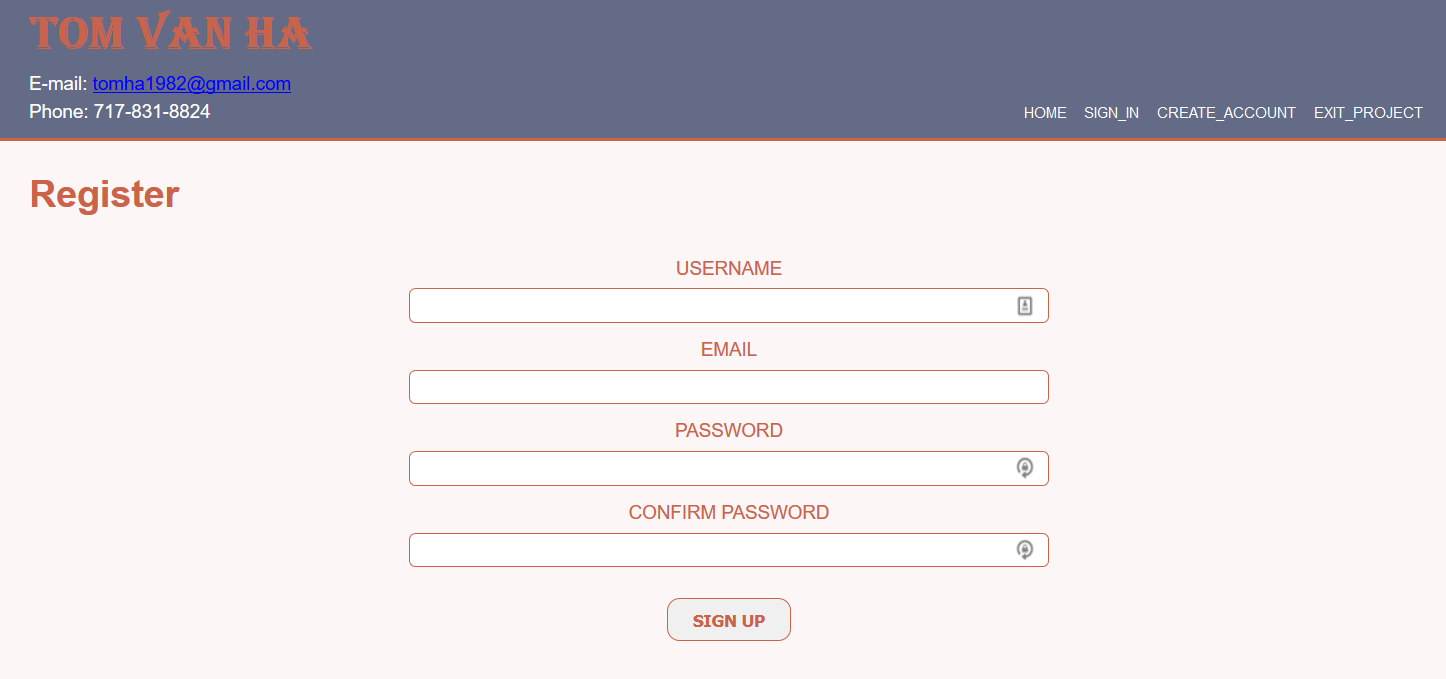The image size is (1446, 679).
Task: Click the key icon in Confirm Password field
Action: [x=1024, y=550]
